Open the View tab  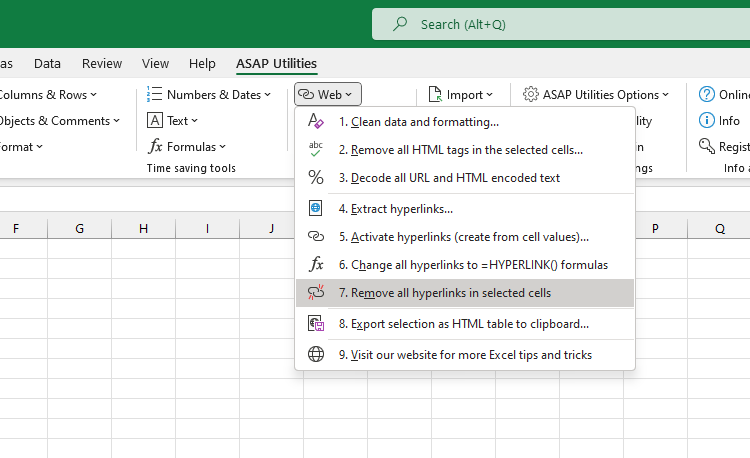tap(155, 64)
